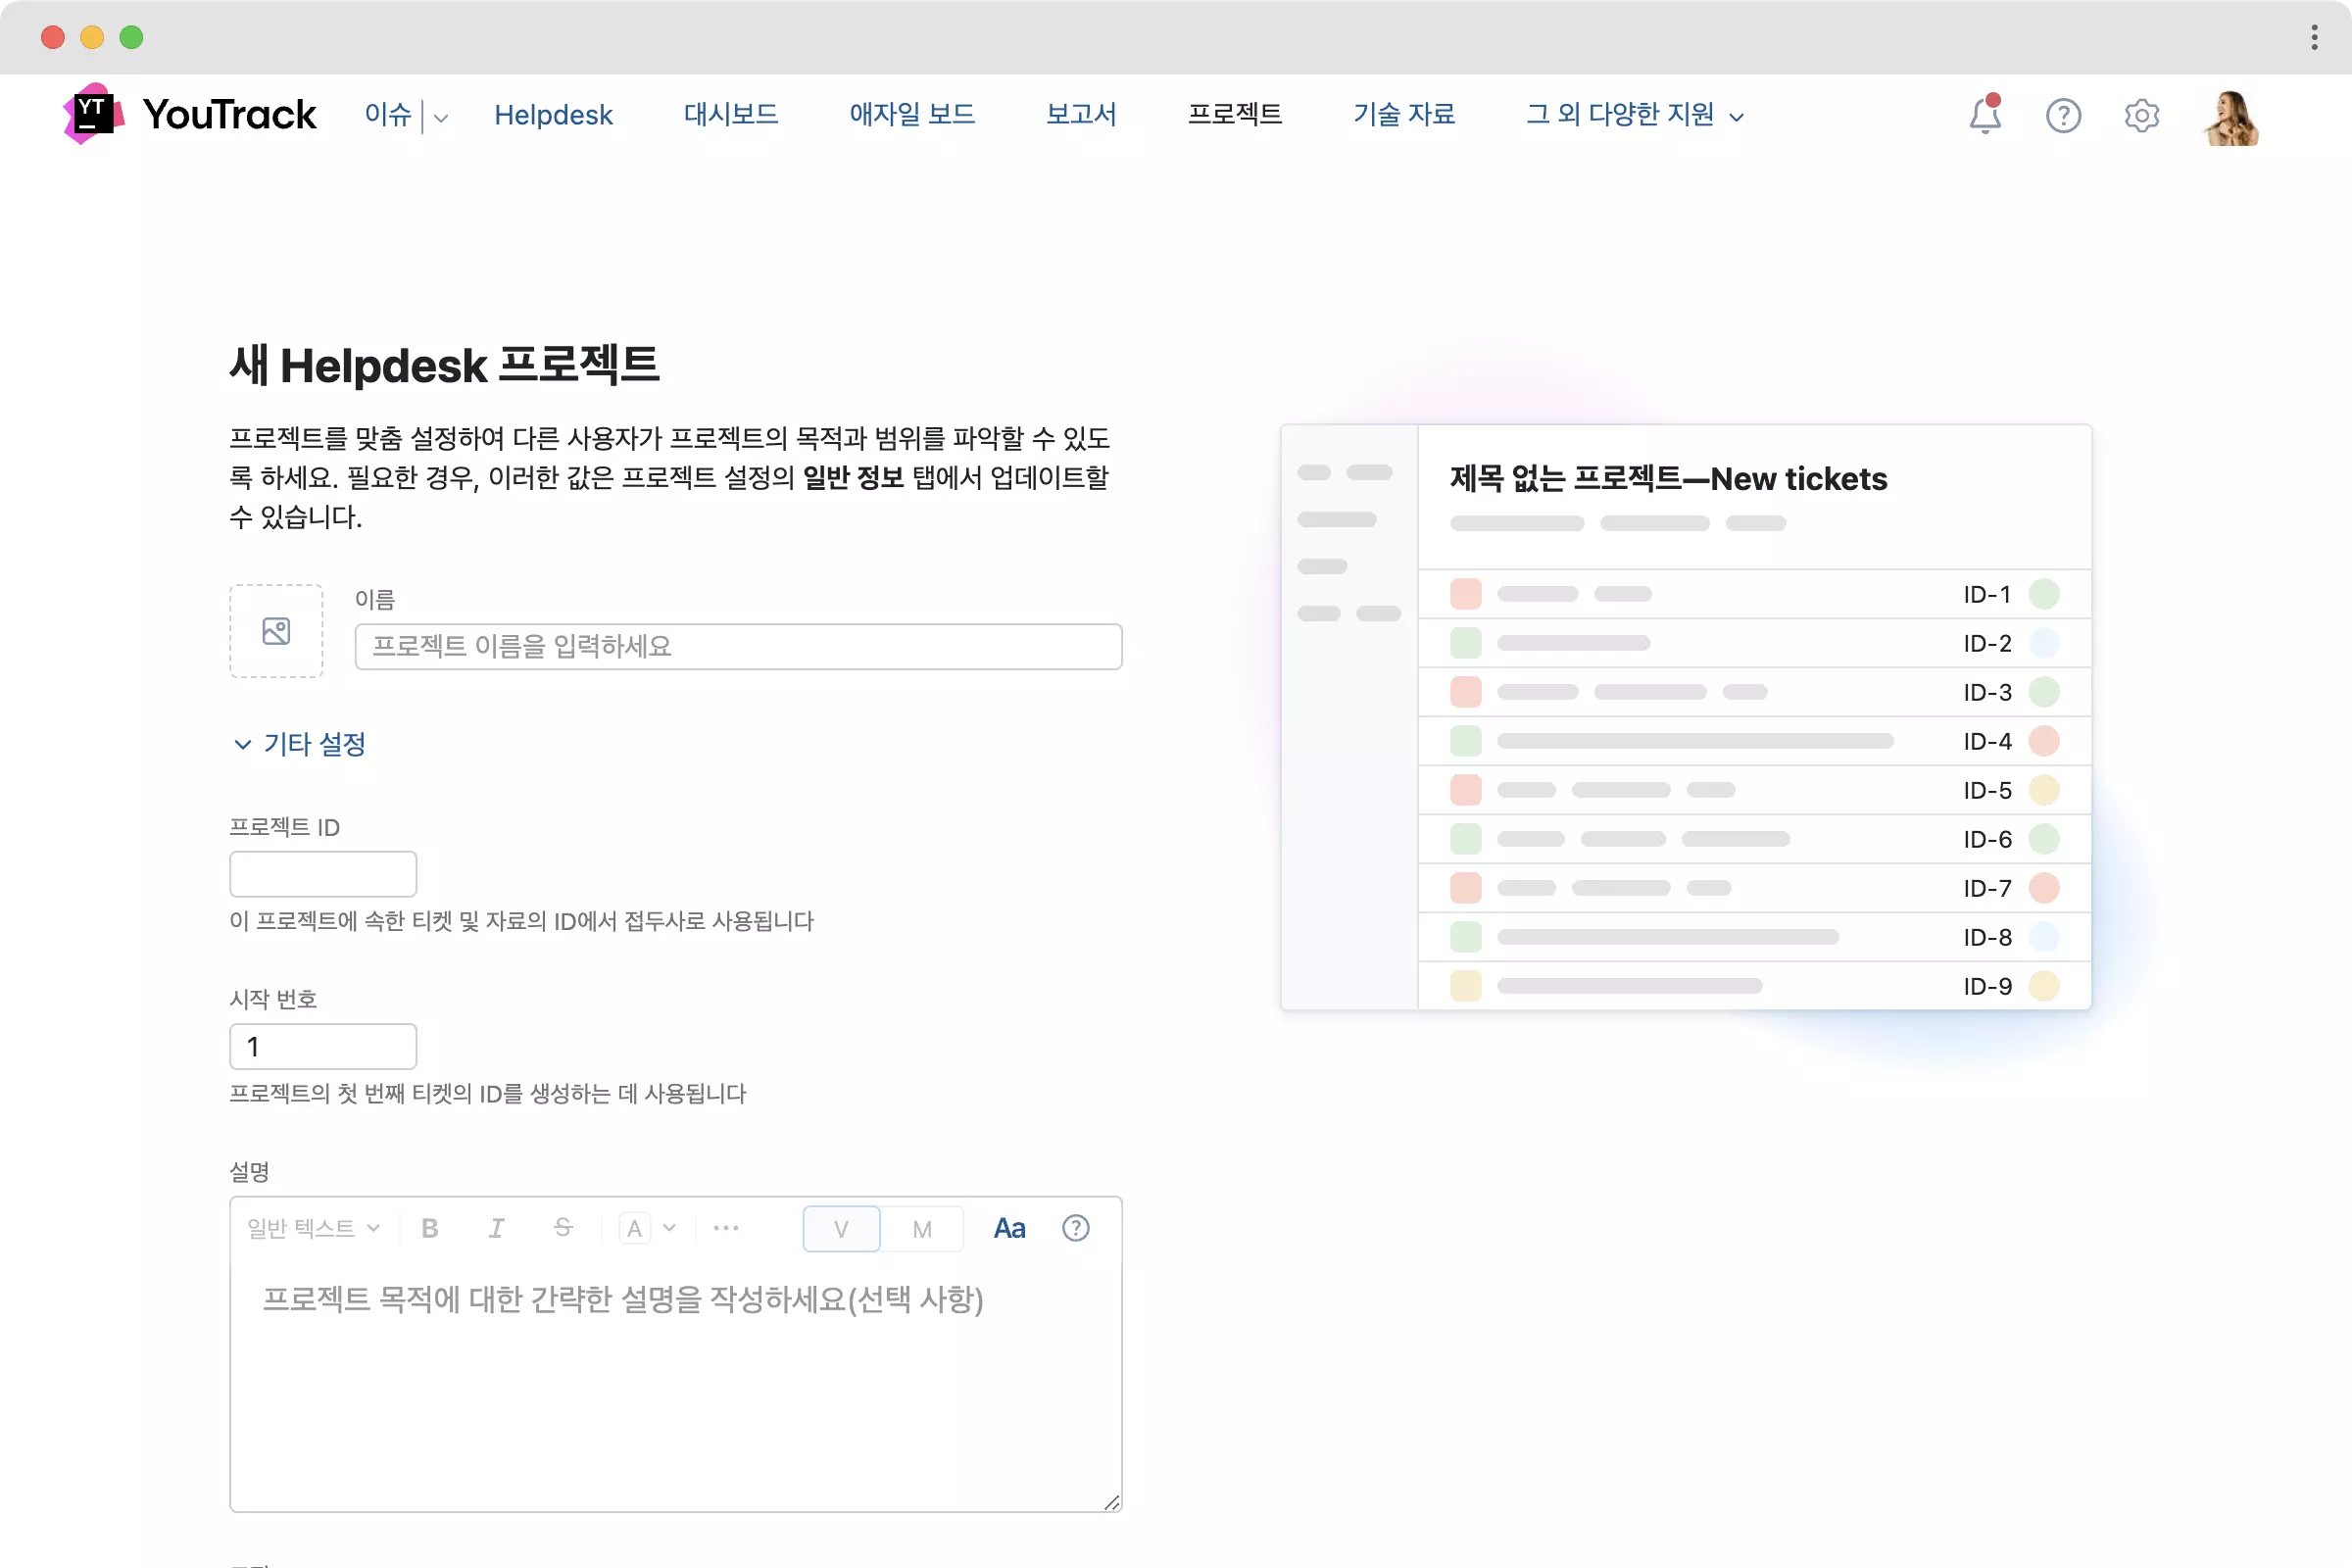This screenshot has height=1568, width=2352.
Task: Switch editor to visual mode (V)
Action: click(x=841, y=1228)
